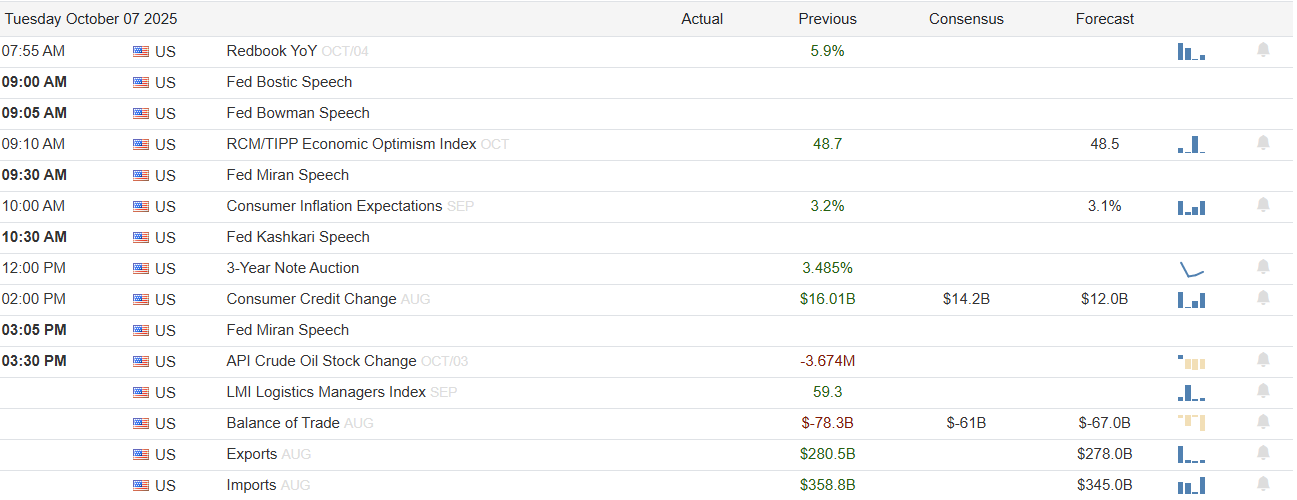Click the LMI Logistics Managers Index chart icon

coord(1191,392)
